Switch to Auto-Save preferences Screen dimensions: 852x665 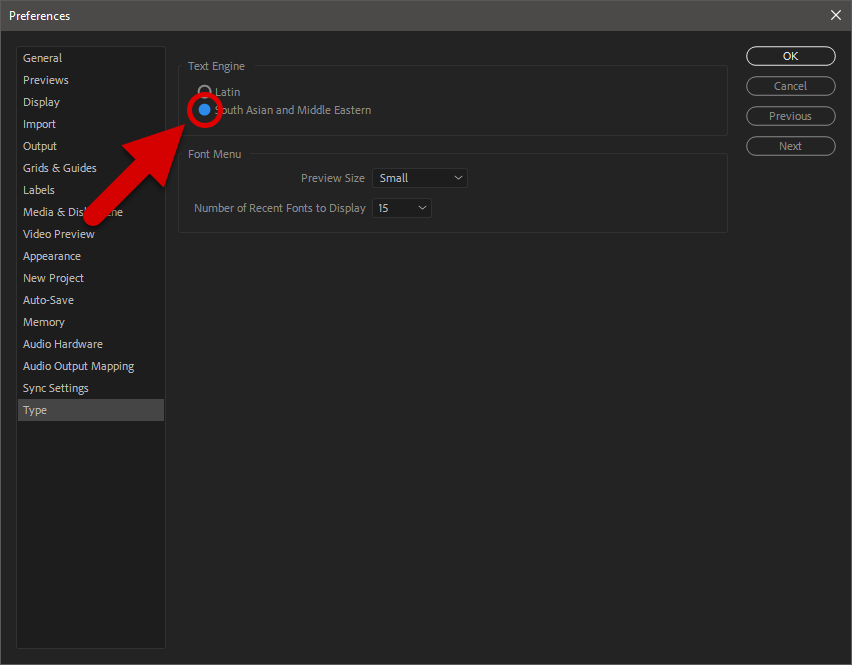pyautogui.click(x=49, y=300)
